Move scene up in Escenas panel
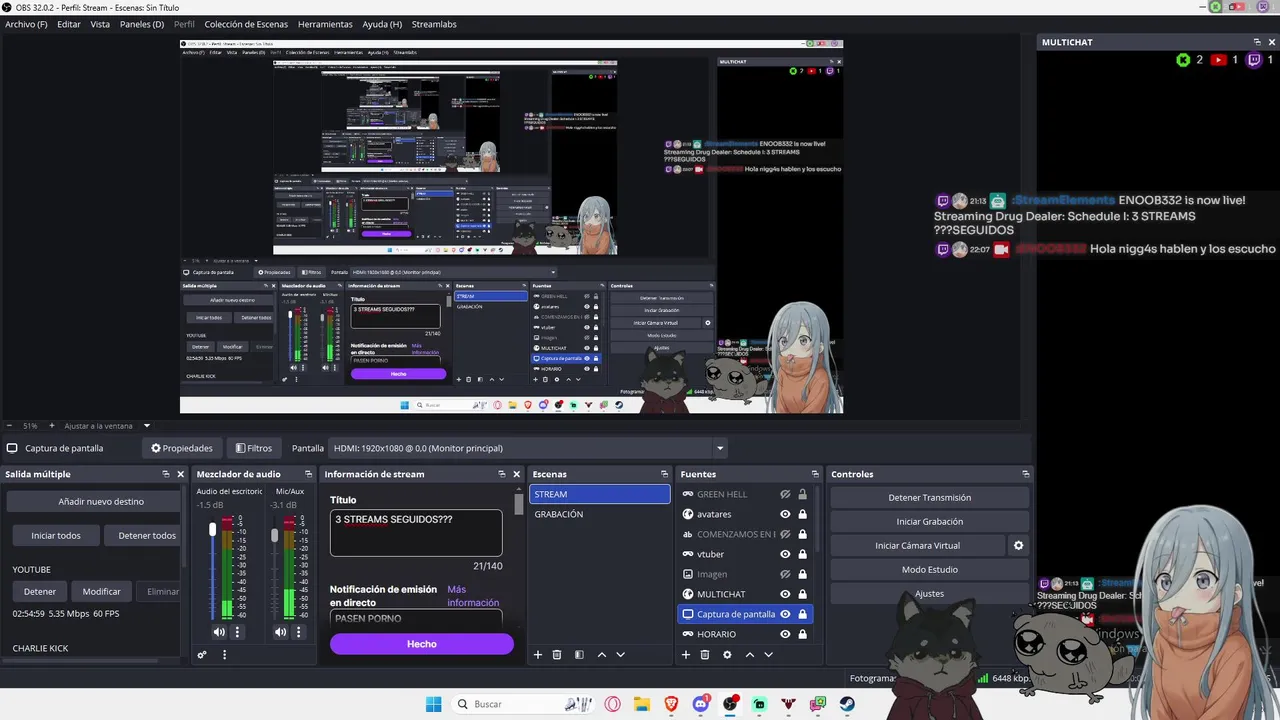This screenshot has height=720, width=1280. click(x=601, y=655)
